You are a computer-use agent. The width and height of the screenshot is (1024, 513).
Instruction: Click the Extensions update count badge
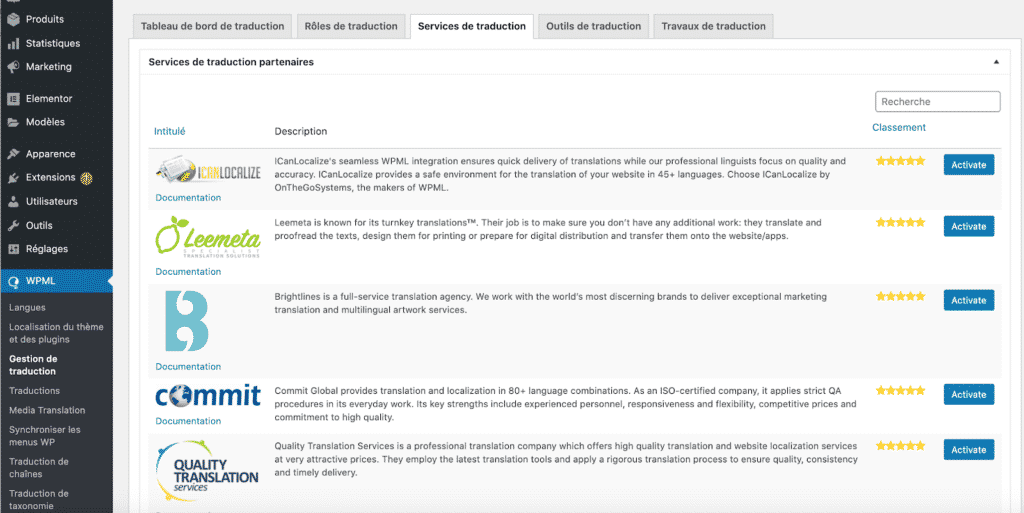click(86, 178)
